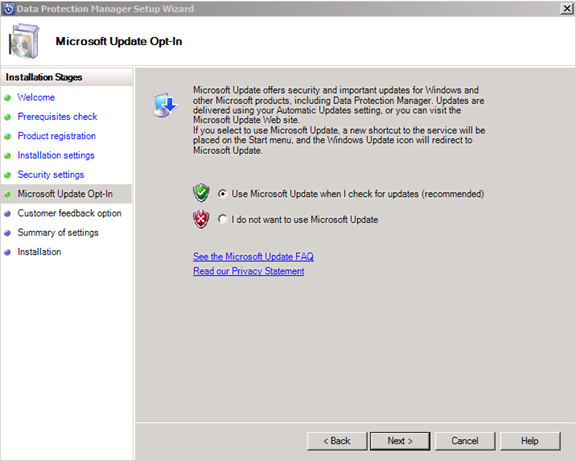Open the Prerequisites check stage
The width and height of the screenshot is (576, 461).
click(57, 116)
